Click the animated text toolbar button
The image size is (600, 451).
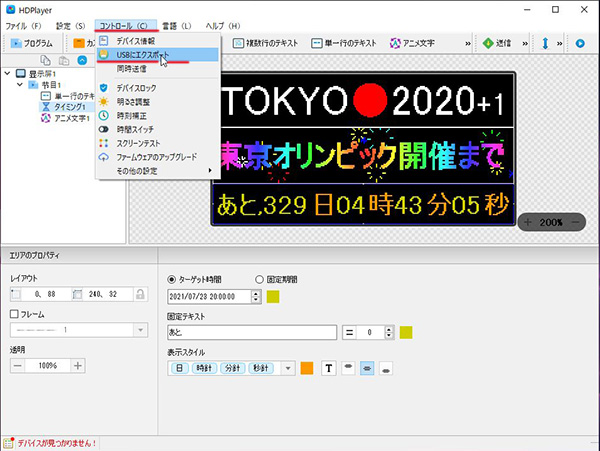pos(412,43)
